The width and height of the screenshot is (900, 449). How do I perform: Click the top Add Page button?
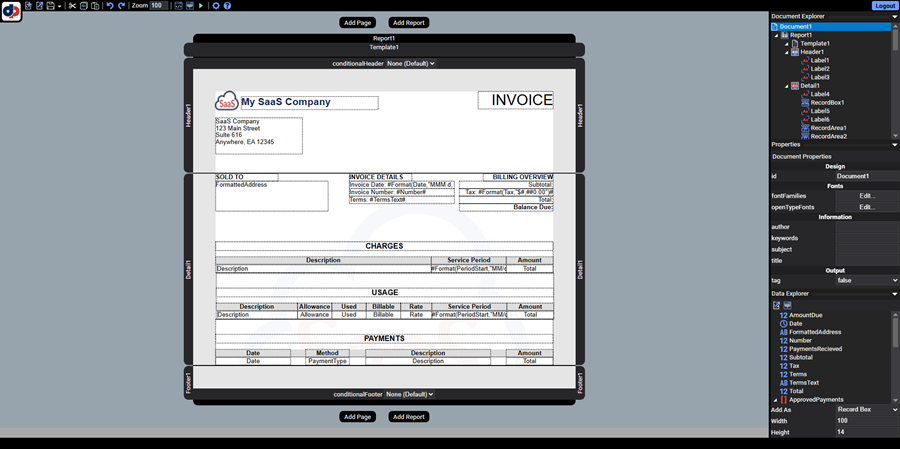pyautogui.click(x=357, y=22)
